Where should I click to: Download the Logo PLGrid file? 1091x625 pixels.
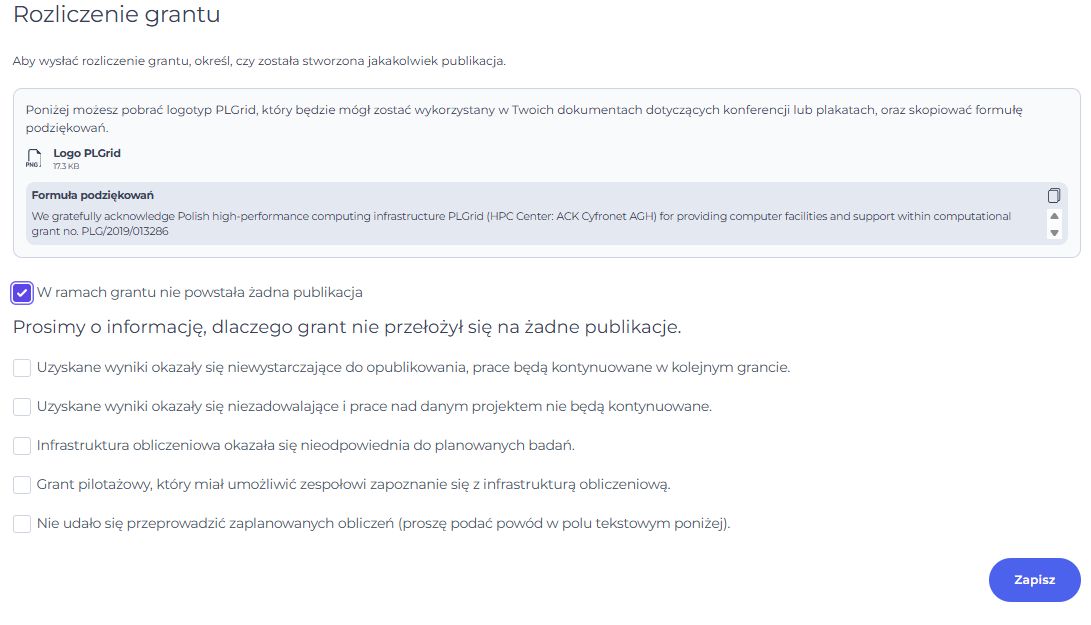click(x=86, y=153)
